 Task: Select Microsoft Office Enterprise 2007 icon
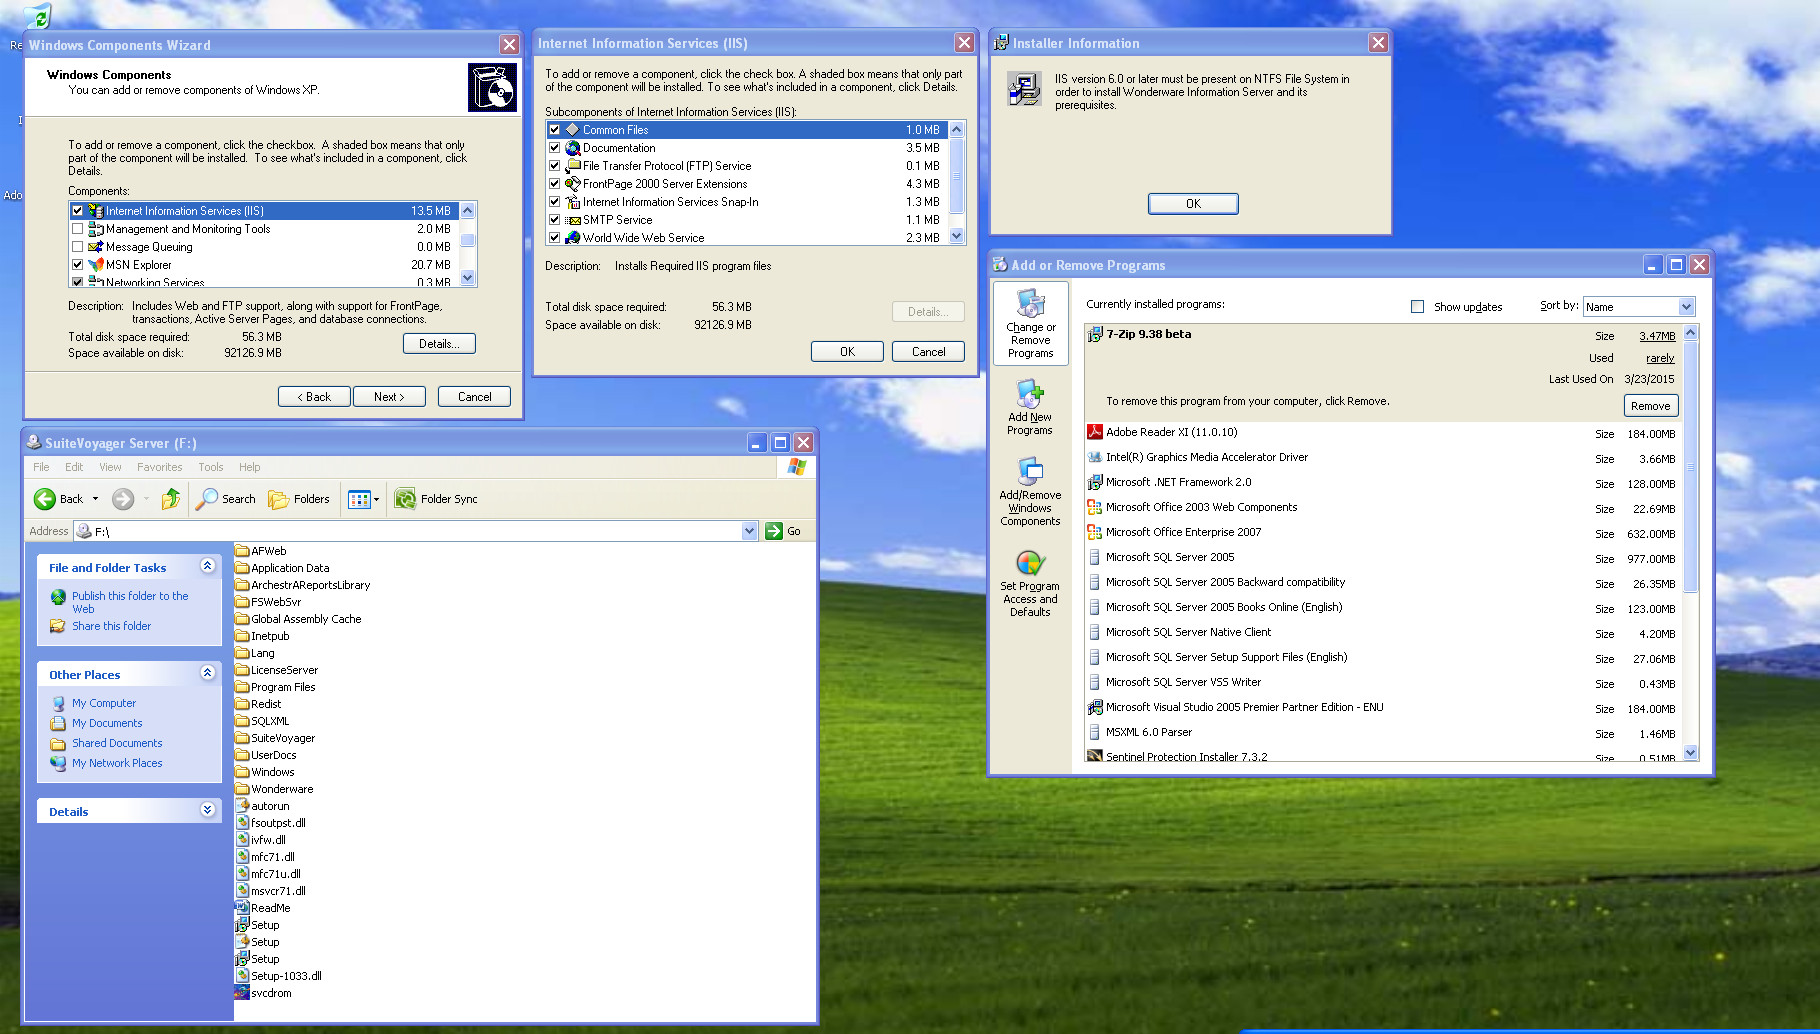click(x=1095, y=532)
